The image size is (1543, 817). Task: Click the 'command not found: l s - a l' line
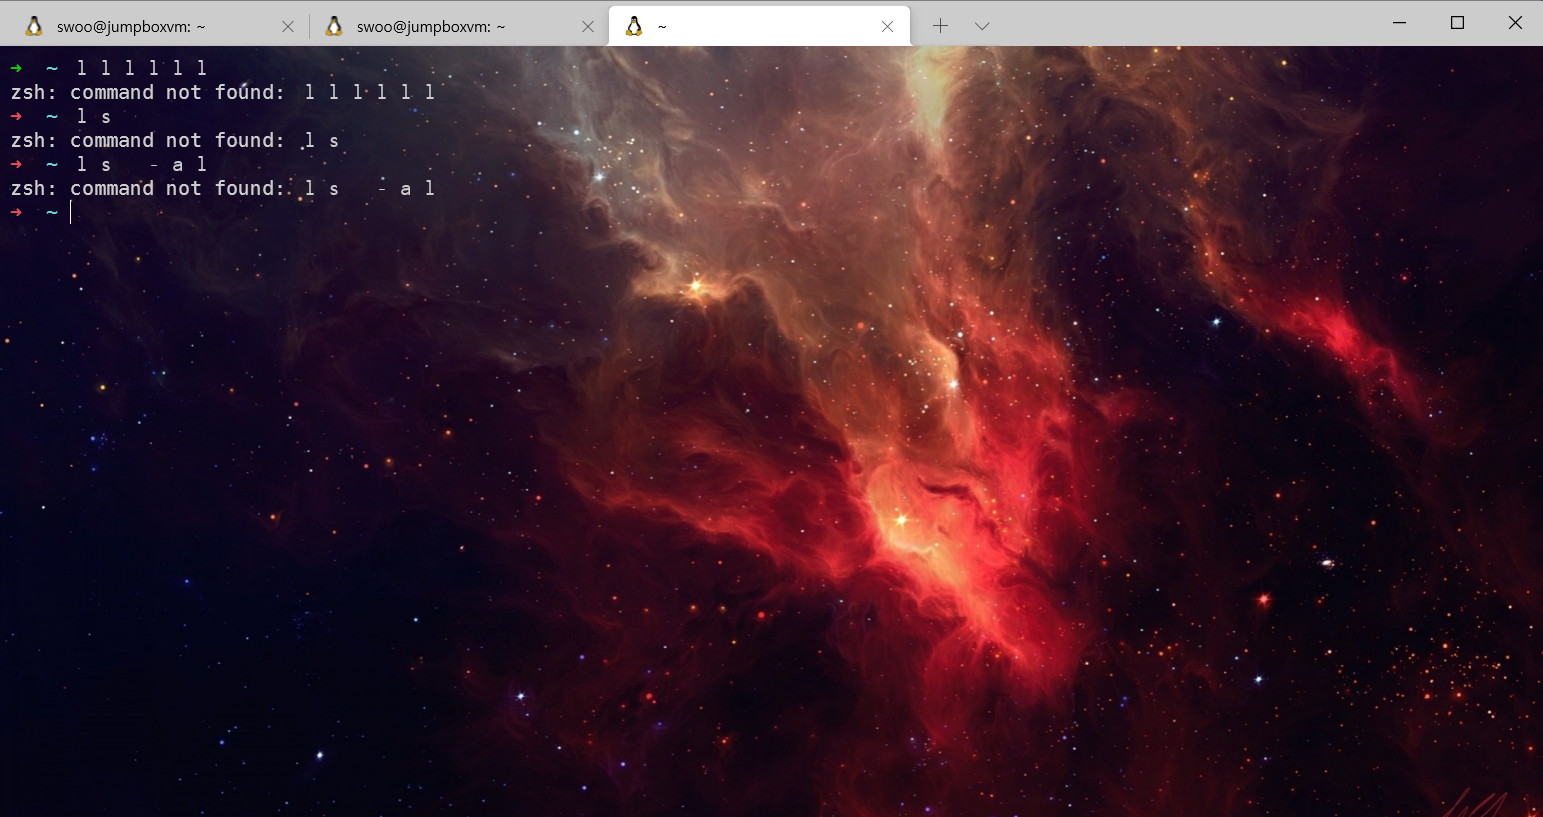pyautogui.click(x=223, y=189)
